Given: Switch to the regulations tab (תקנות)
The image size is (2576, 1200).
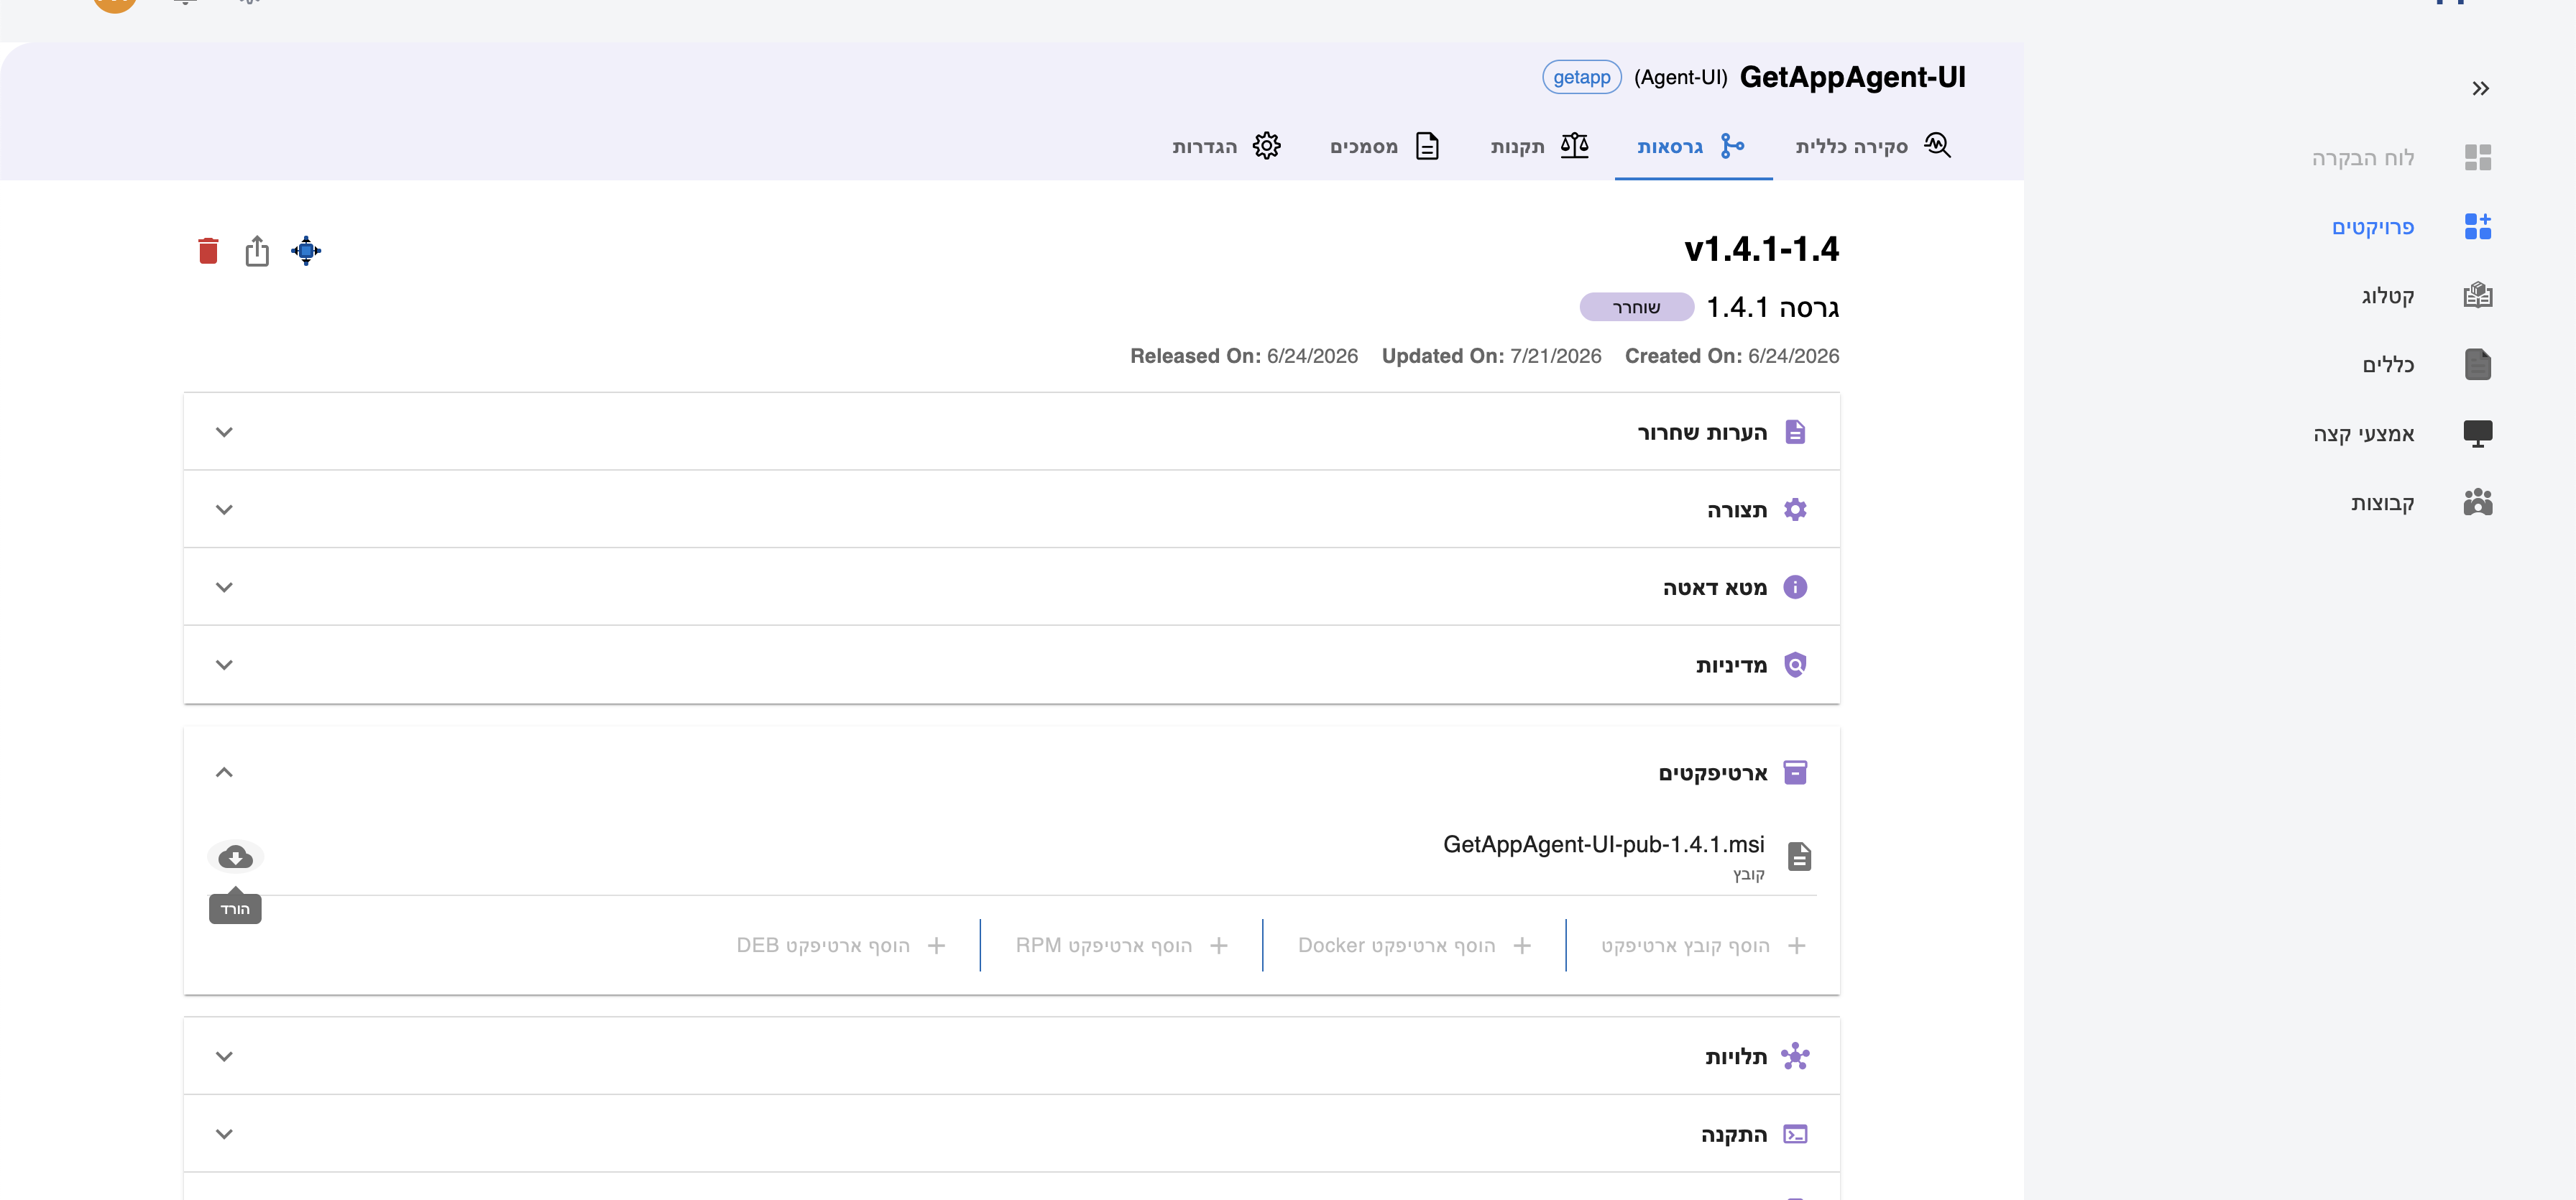Looking at the screenshot, I should tap(1540, 146).
